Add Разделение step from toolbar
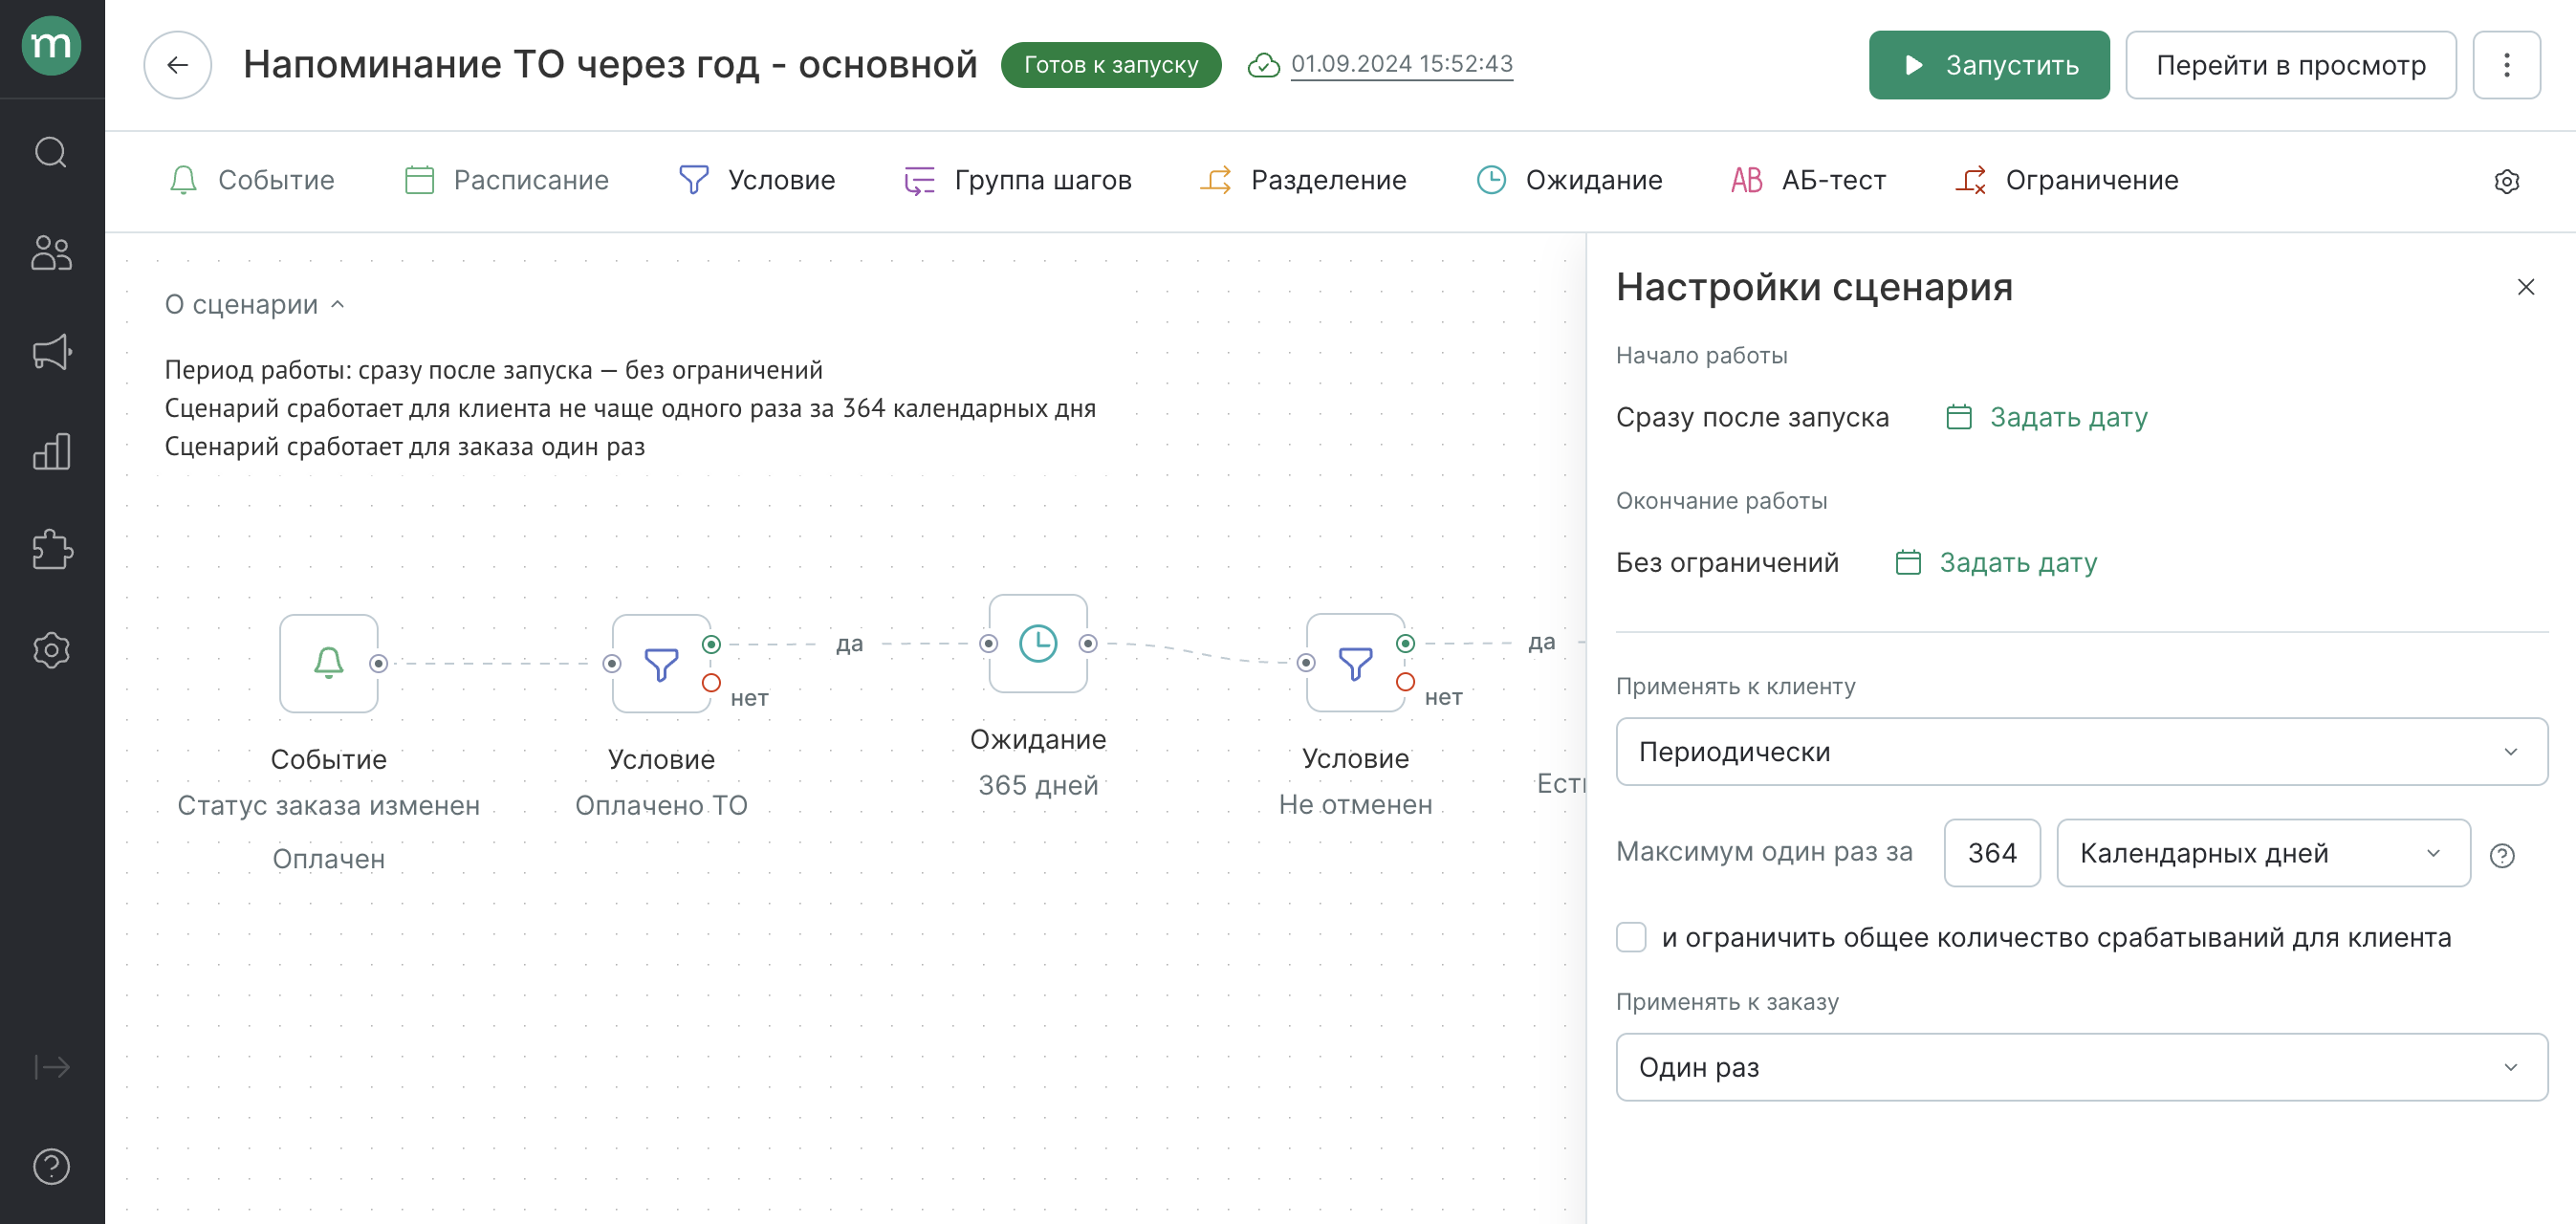This screenshot has height=1224, width=2576. pos(1303,180)
